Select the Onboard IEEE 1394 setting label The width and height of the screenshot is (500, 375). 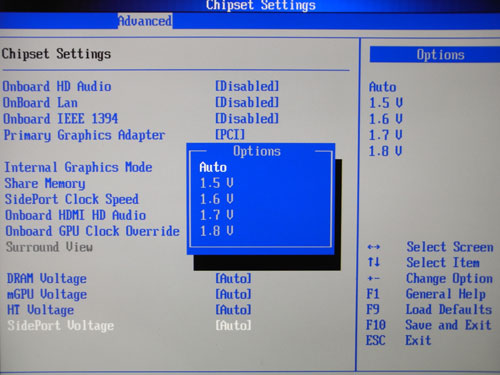(x=60, y=118)
